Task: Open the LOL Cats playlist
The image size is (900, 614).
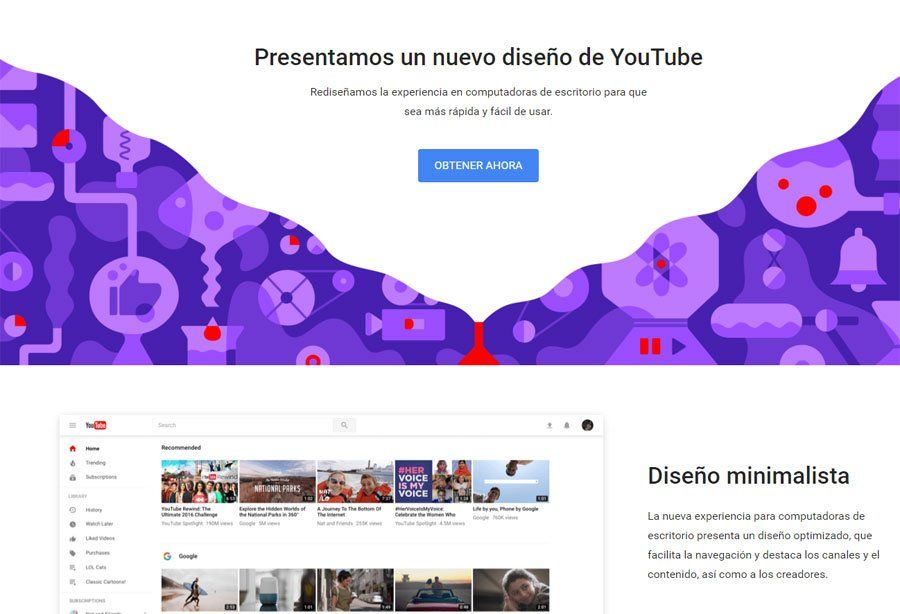Action: point(97,567)
